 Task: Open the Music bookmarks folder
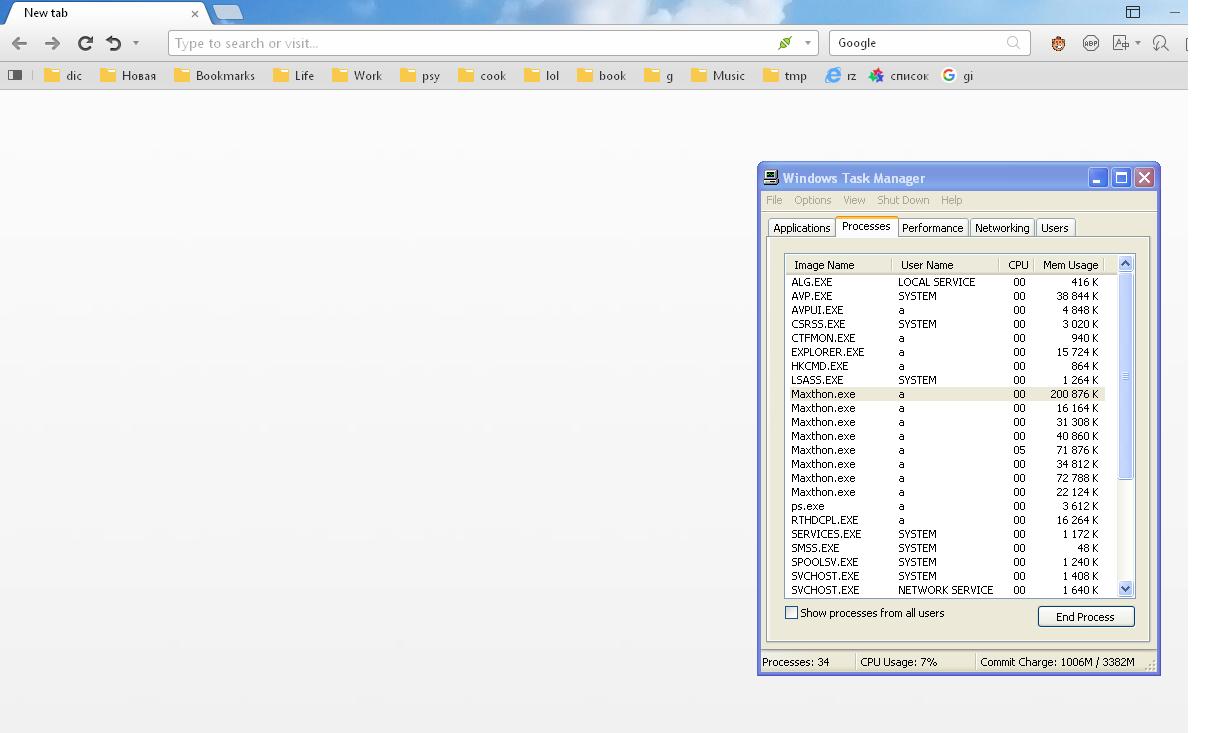tap(718, 75)
